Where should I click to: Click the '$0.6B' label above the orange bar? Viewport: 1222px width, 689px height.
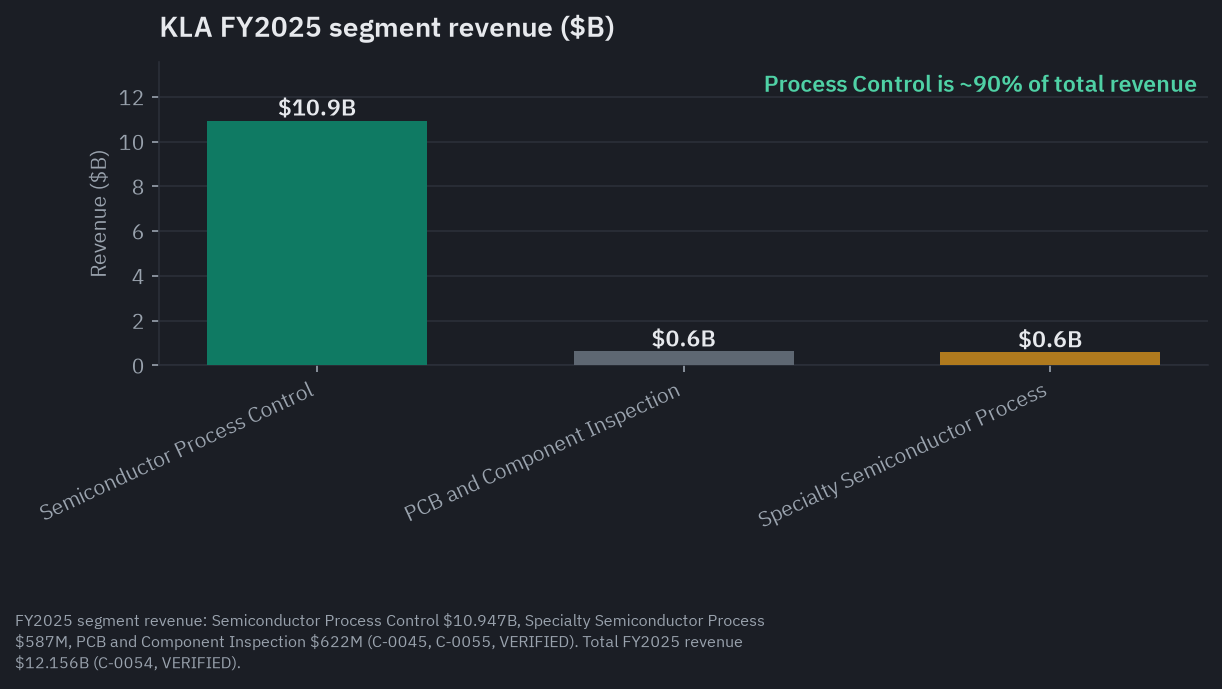click(1050, 339)
